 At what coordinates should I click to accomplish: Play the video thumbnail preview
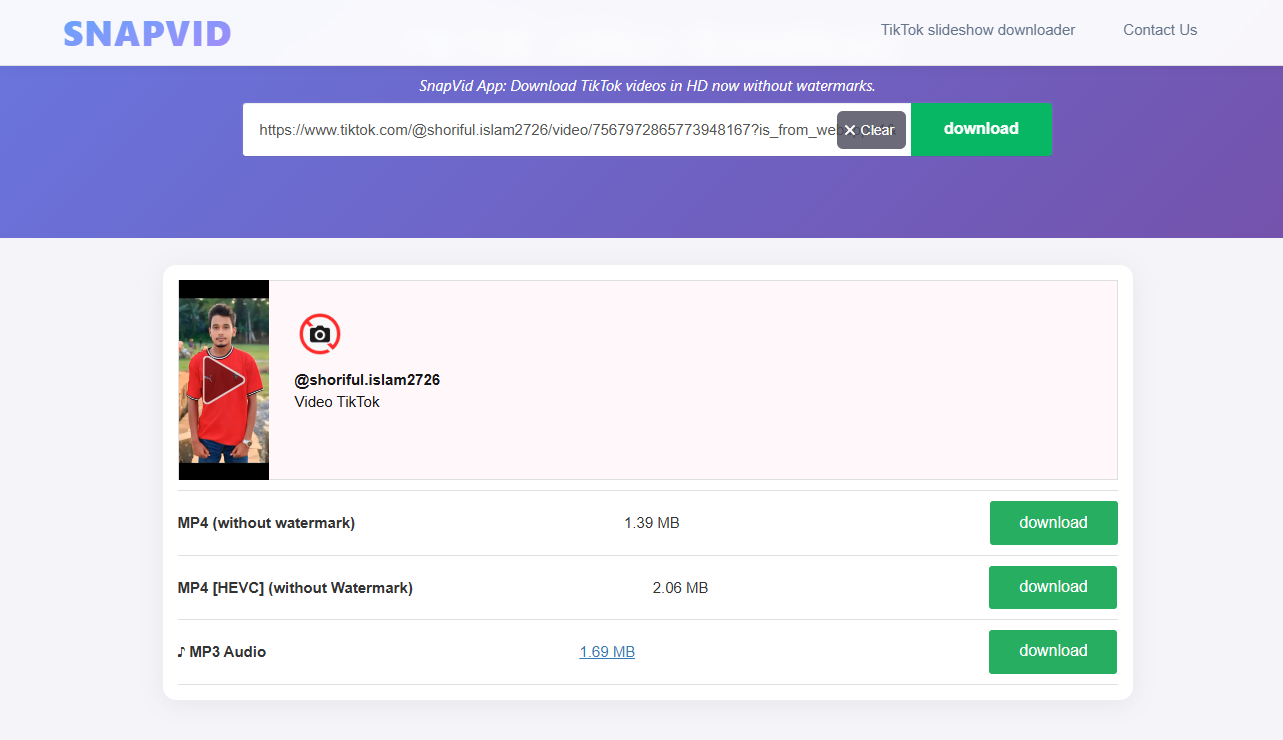pos(224,379)
